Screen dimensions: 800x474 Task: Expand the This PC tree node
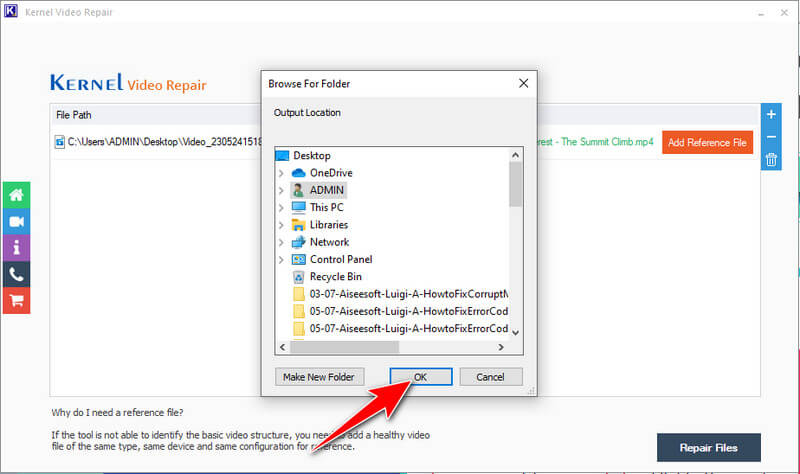[281, 208]
